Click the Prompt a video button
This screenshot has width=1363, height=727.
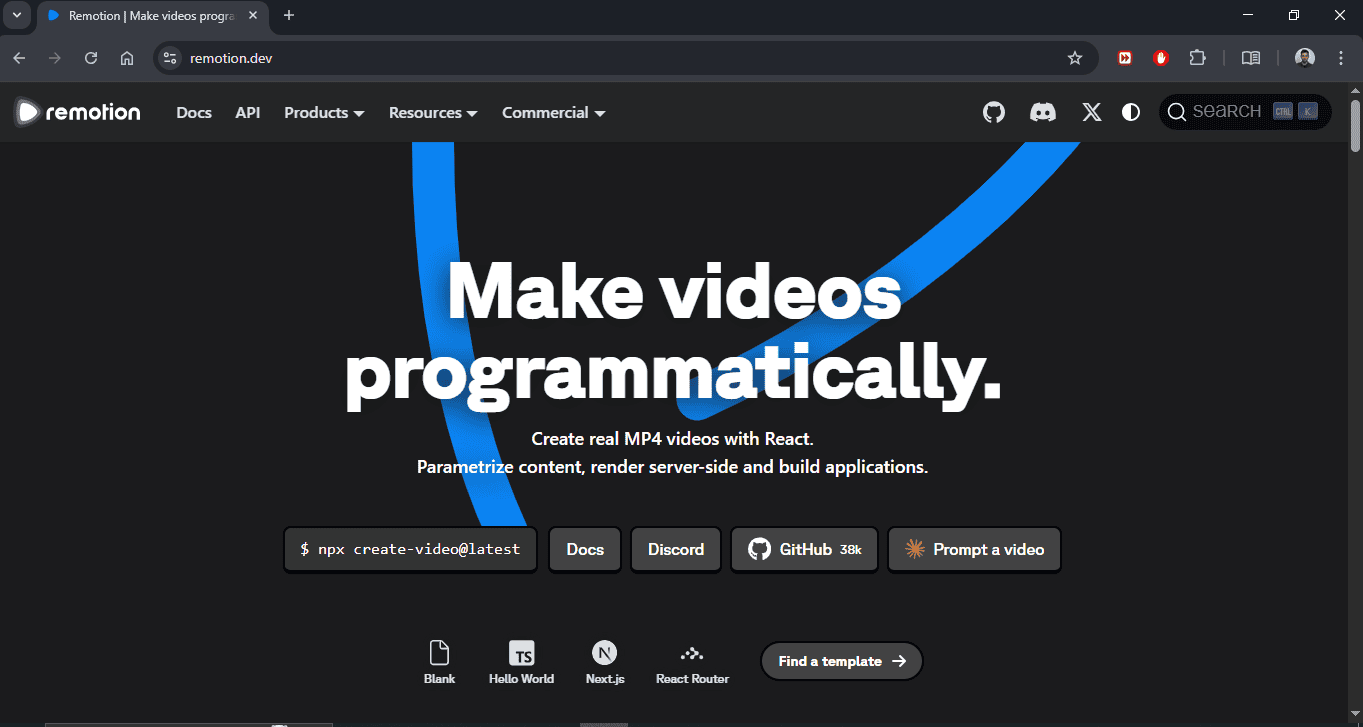[974, 550]
